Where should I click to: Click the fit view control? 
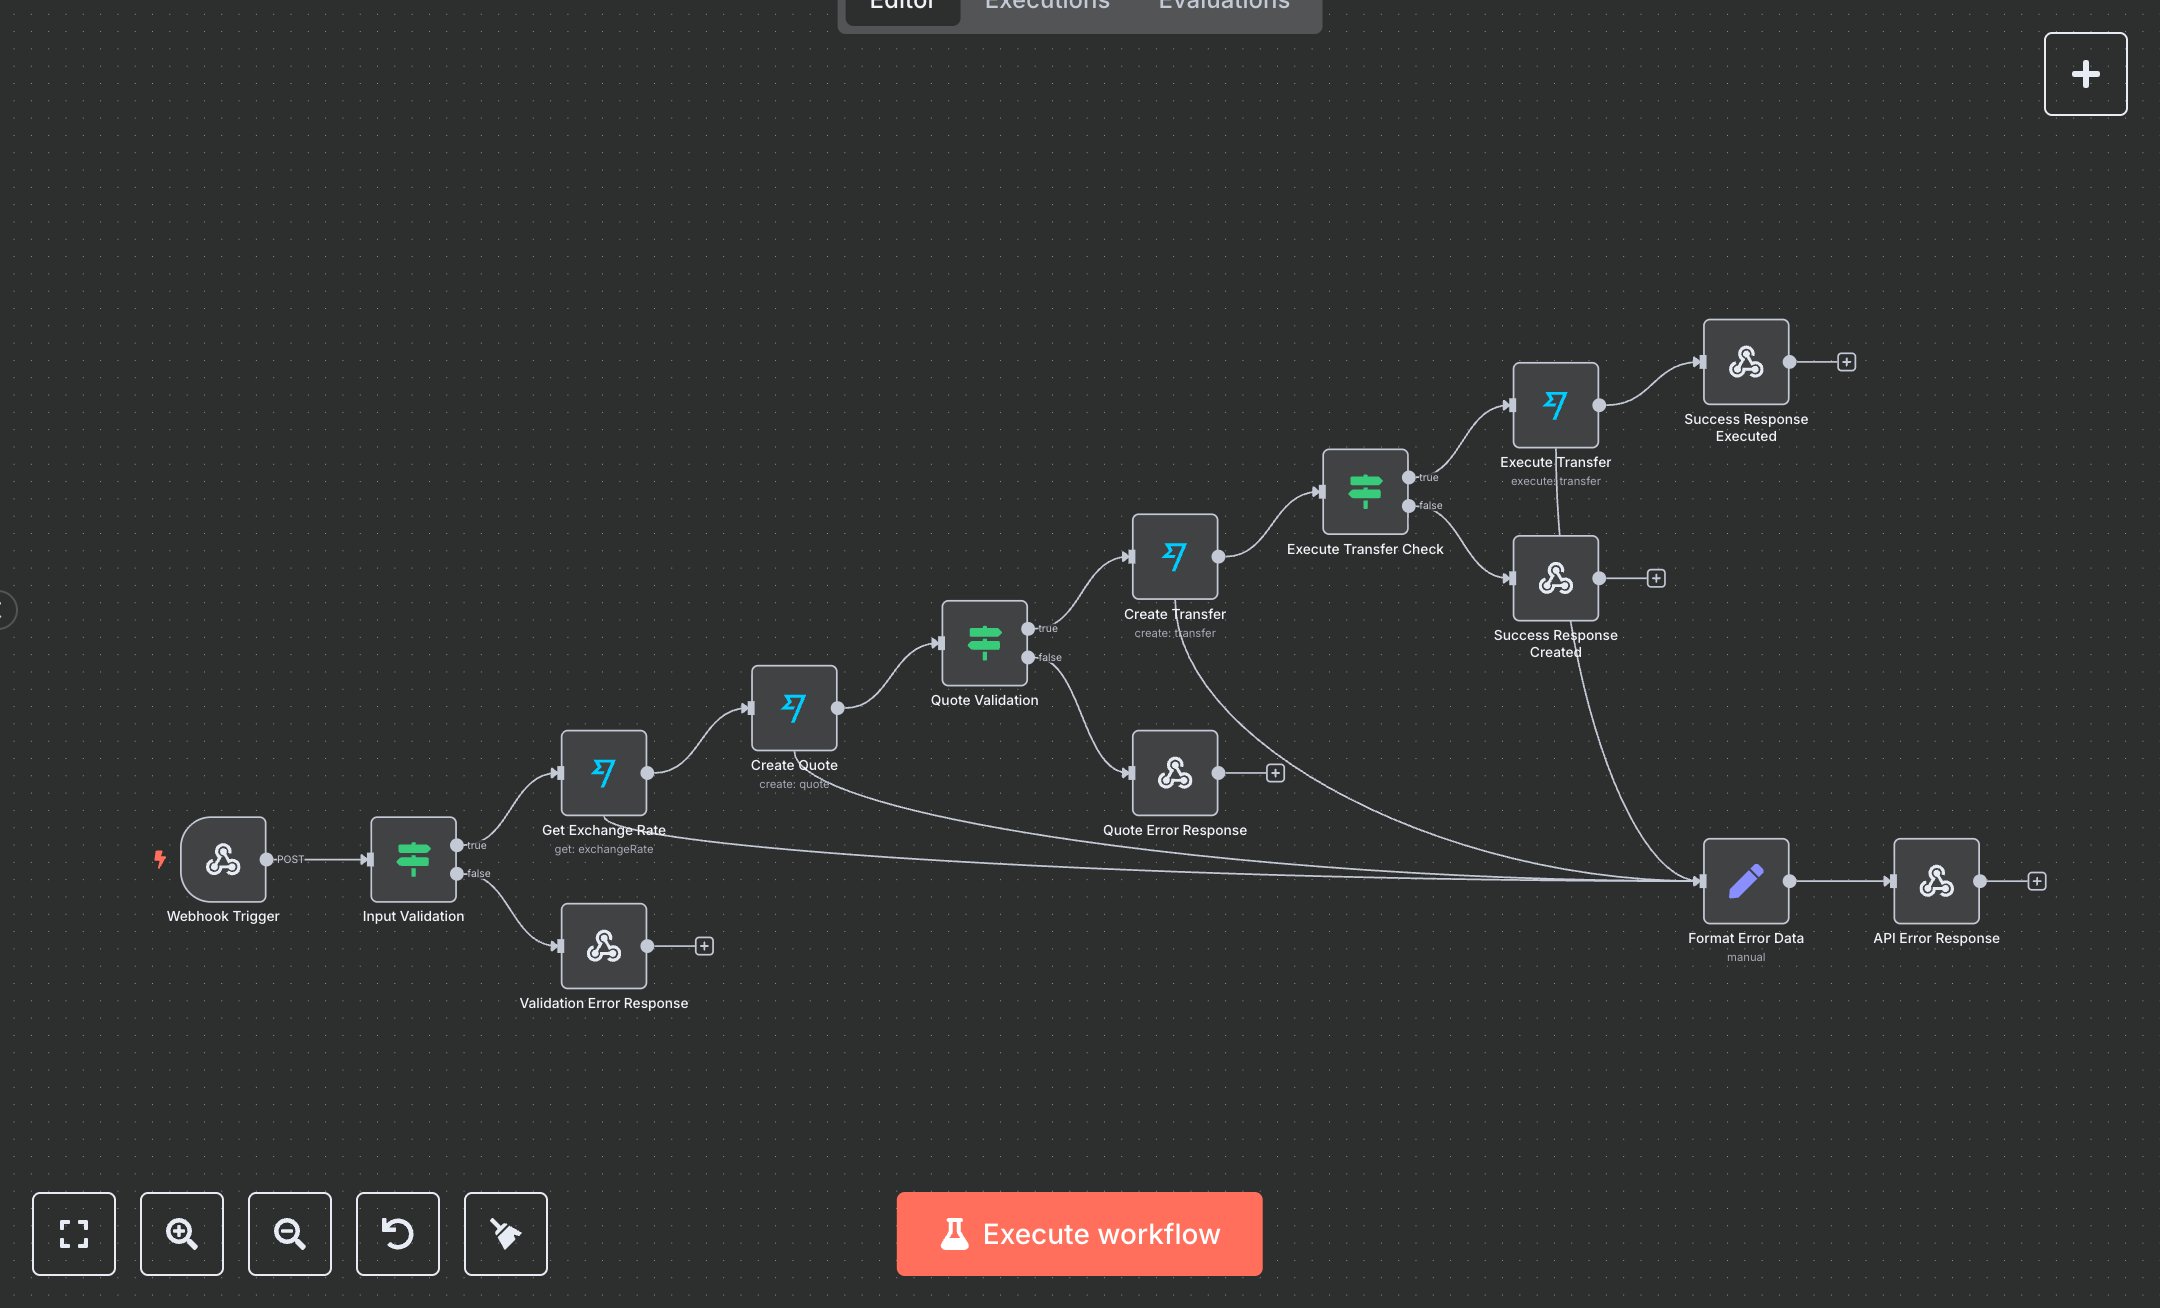pos(73,1234)
